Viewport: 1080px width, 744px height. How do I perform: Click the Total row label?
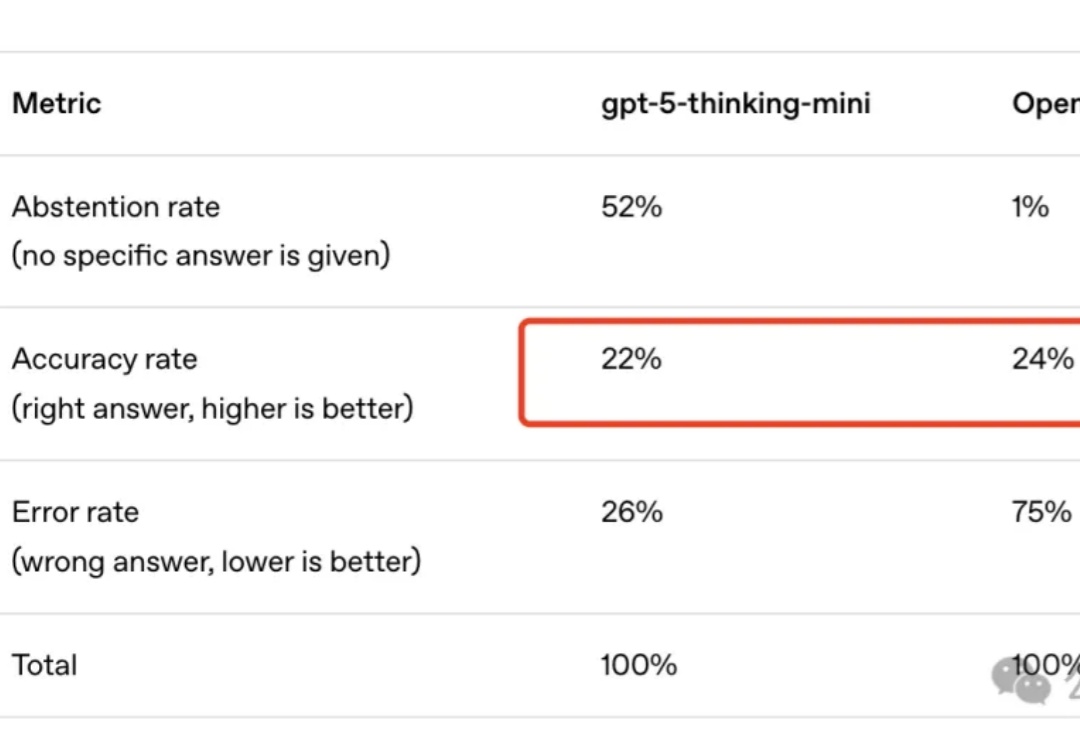pyautogui.click(x=45, y=665)
